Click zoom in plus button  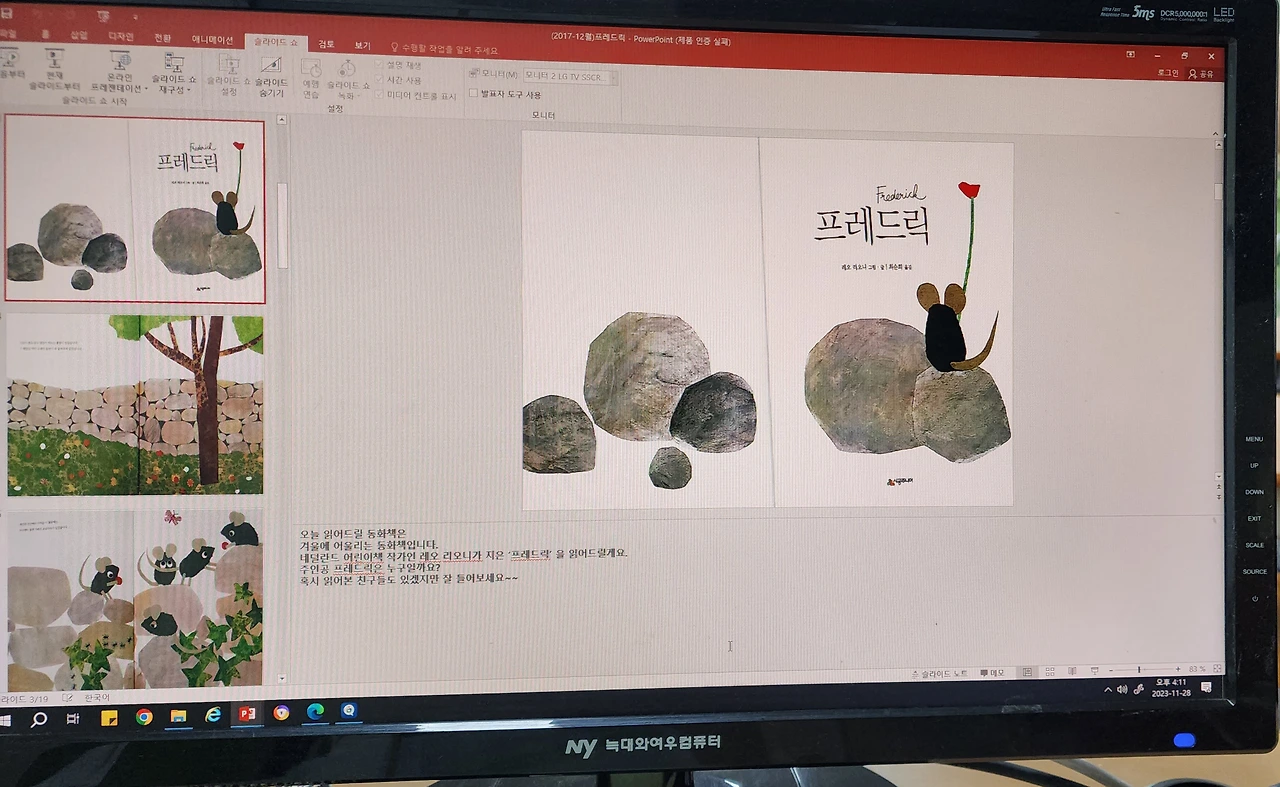(1178, 669)
